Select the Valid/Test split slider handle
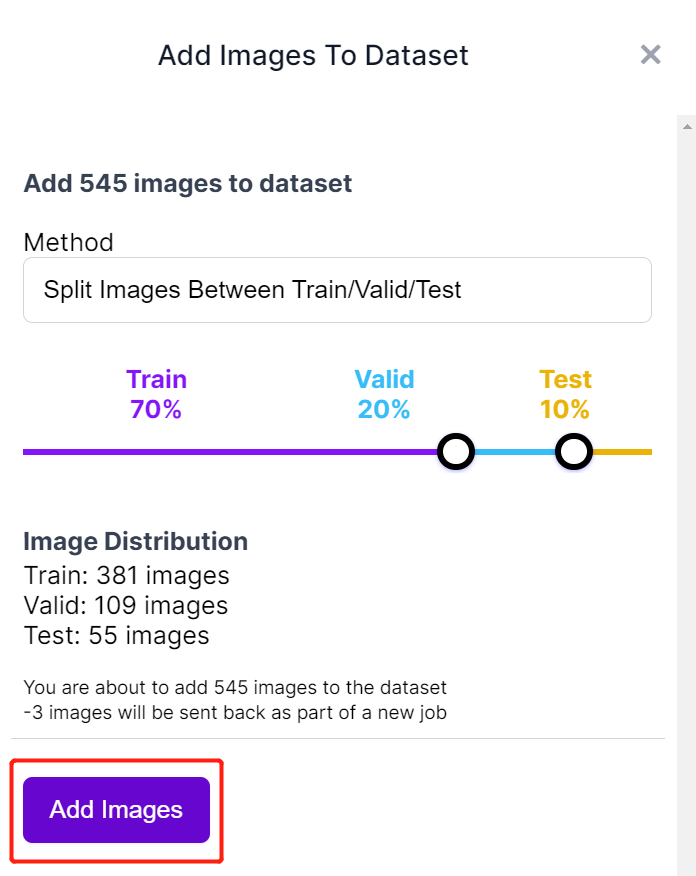Viewport: 696px width, 876px height. click(575, 452)
